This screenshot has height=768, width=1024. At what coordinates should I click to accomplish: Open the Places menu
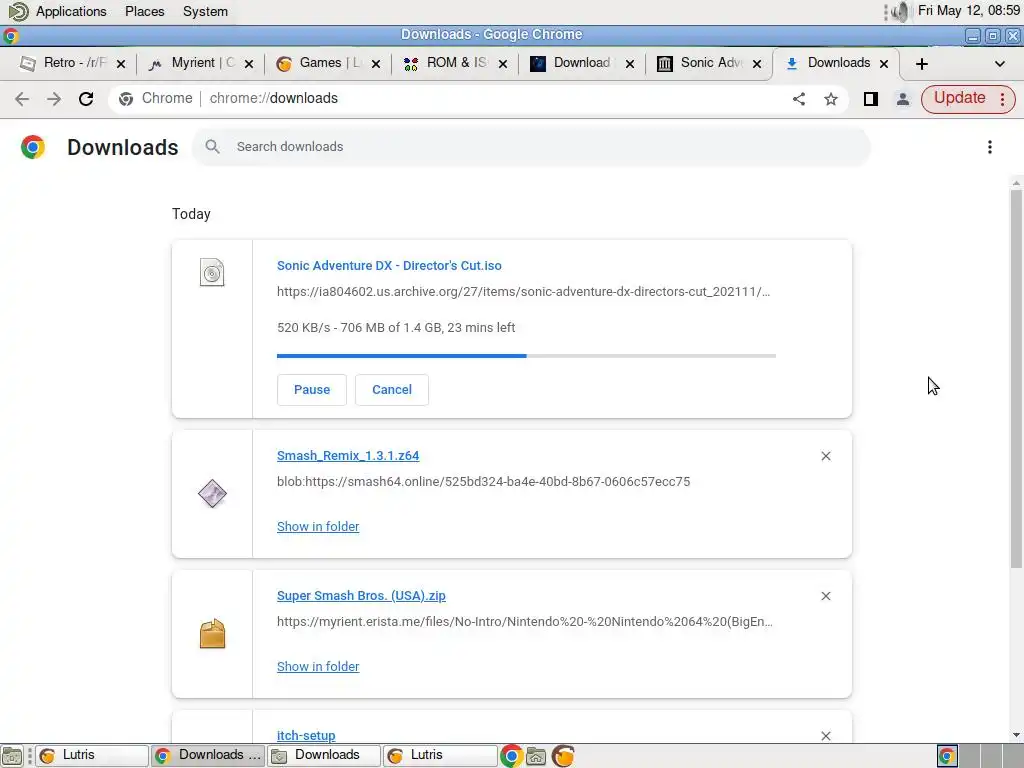(x=144, y=11)
